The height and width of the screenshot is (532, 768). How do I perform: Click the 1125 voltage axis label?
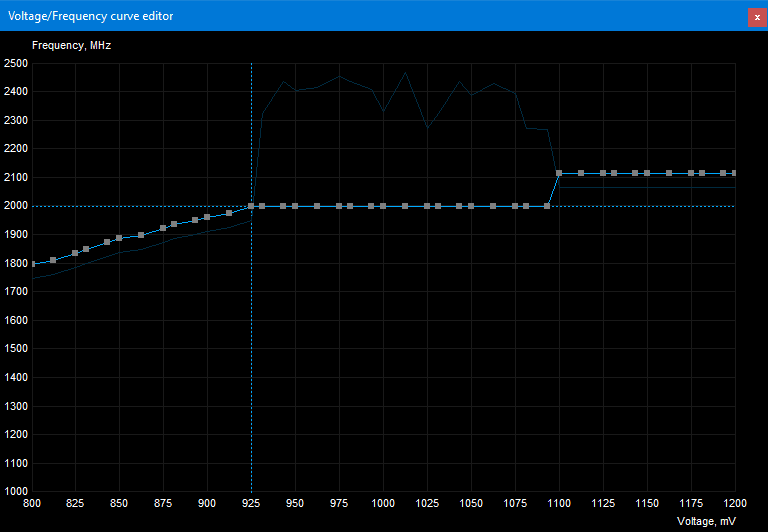603,504
